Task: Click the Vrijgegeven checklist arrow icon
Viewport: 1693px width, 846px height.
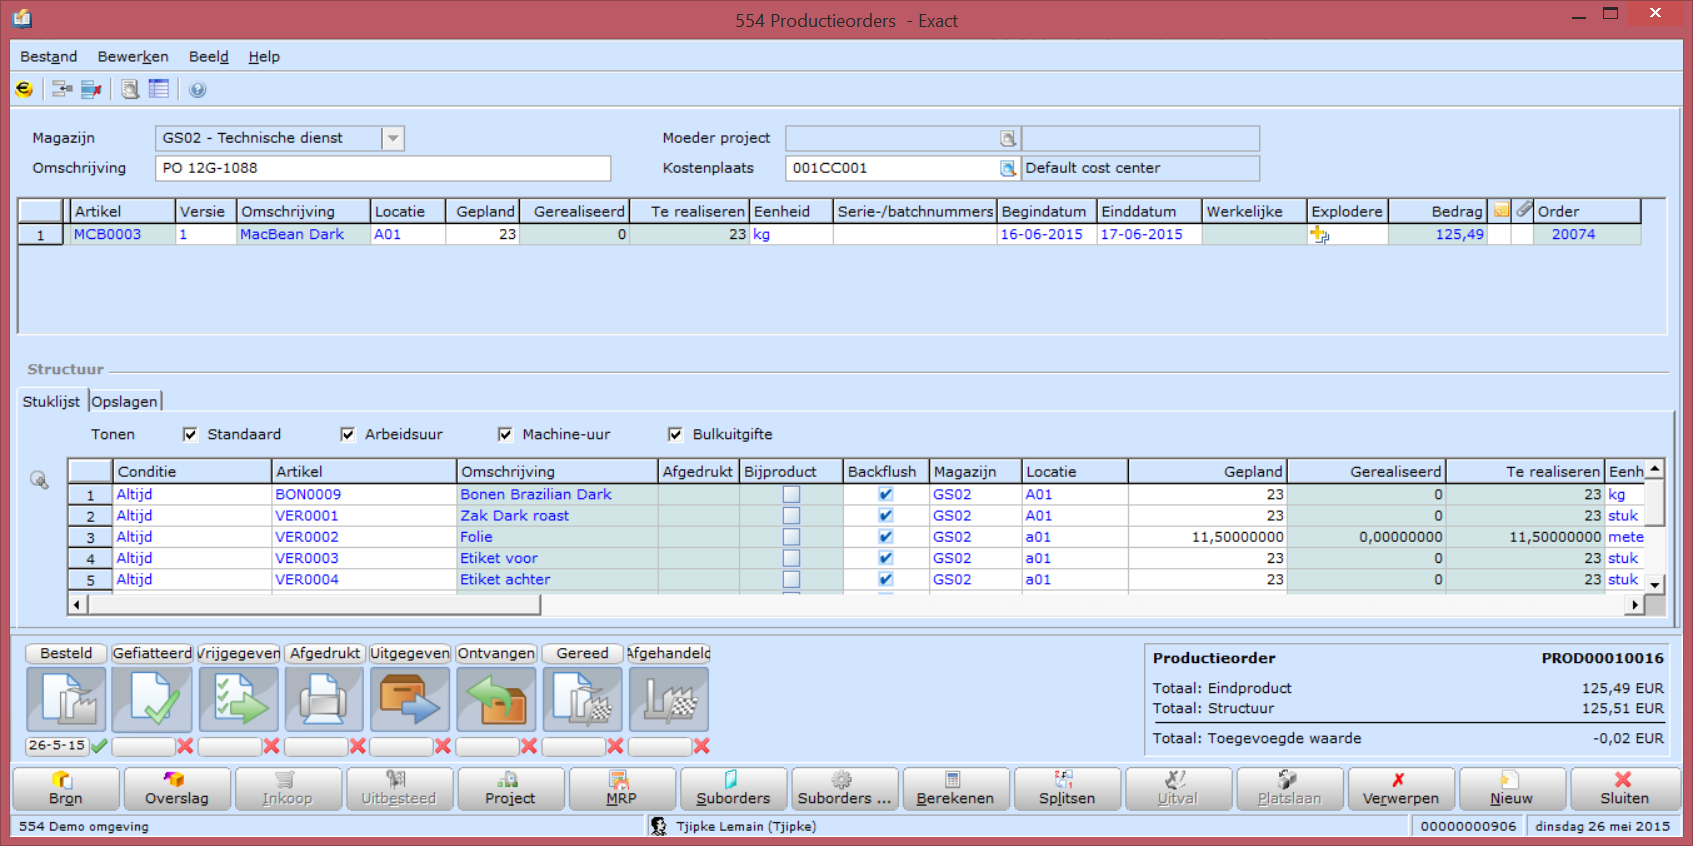Action: pos(238,699)
